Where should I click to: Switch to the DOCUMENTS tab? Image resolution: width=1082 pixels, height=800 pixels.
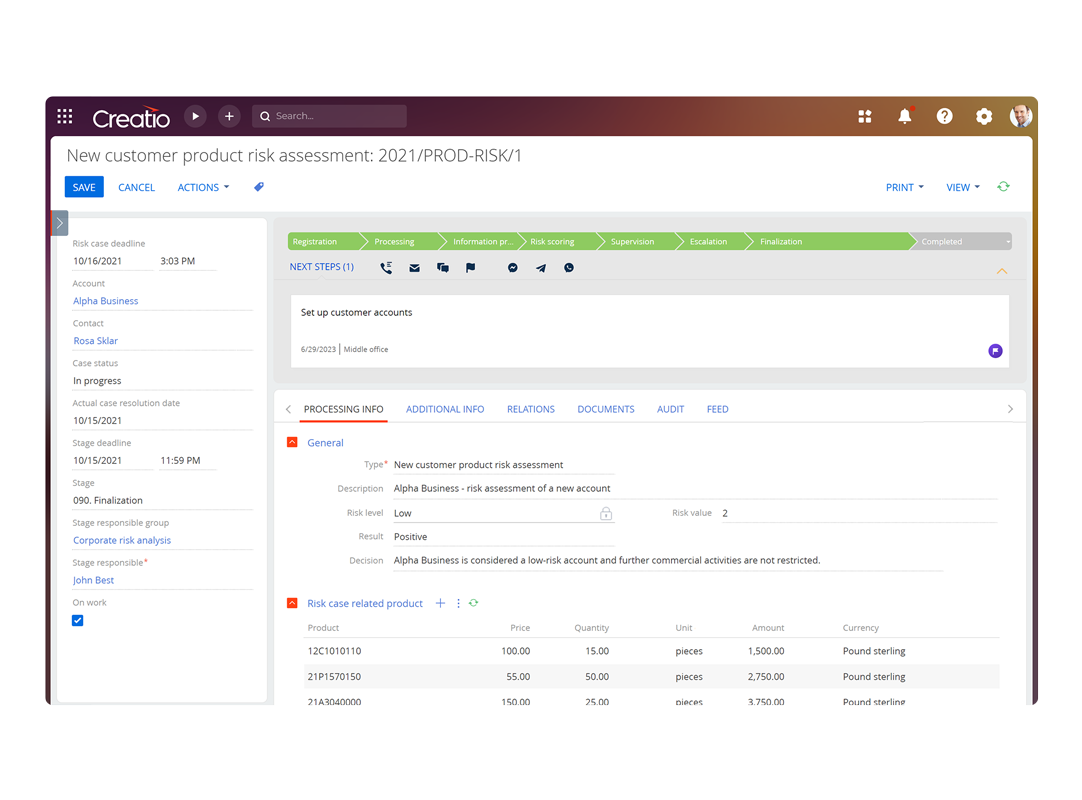pos(606,409)
